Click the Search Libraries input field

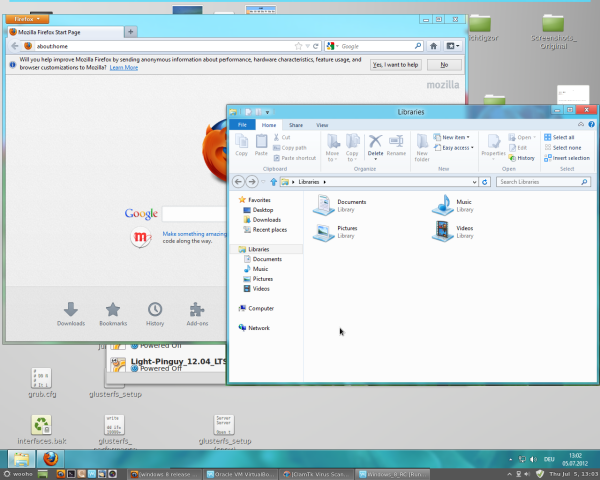(x=542, y=182)
